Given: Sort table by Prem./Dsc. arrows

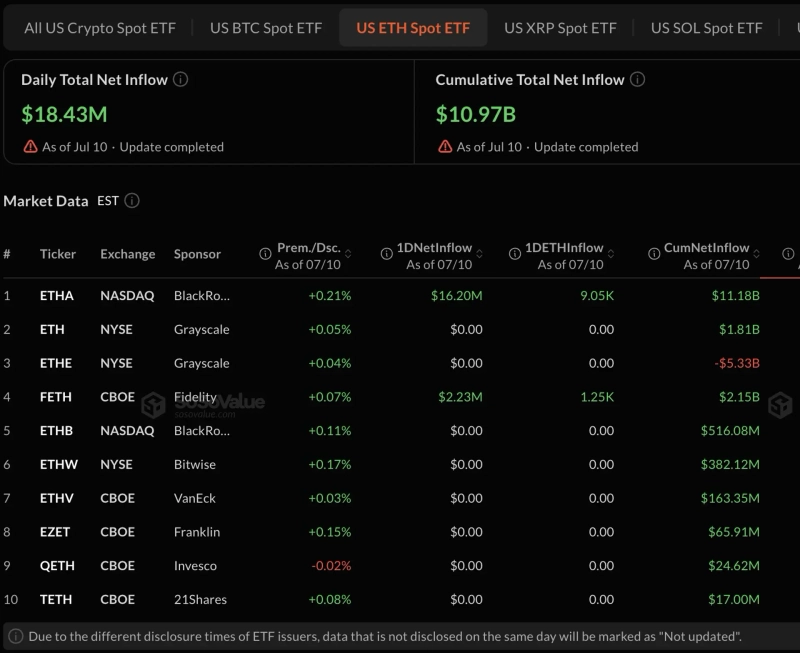Looking at the screenshot, I should [x=348, y=254].
